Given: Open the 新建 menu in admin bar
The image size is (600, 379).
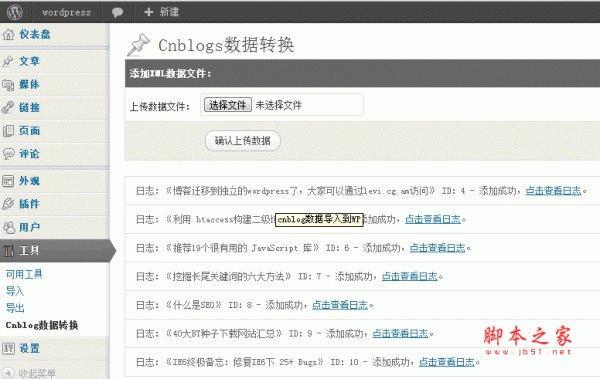Looking at the screenshot, I should 169,12.
